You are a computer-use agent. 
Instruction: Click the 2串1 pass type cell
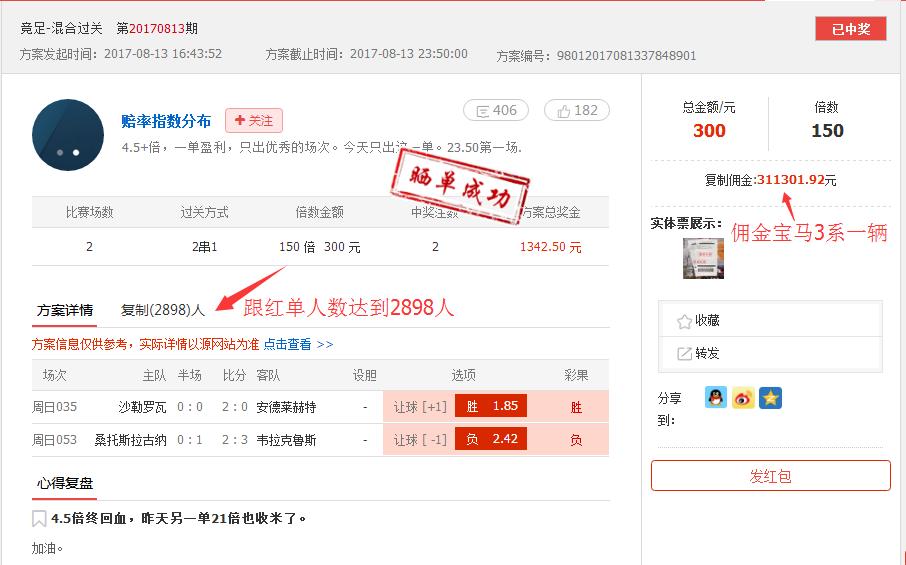pyautogui.click(x=205, y=247)
